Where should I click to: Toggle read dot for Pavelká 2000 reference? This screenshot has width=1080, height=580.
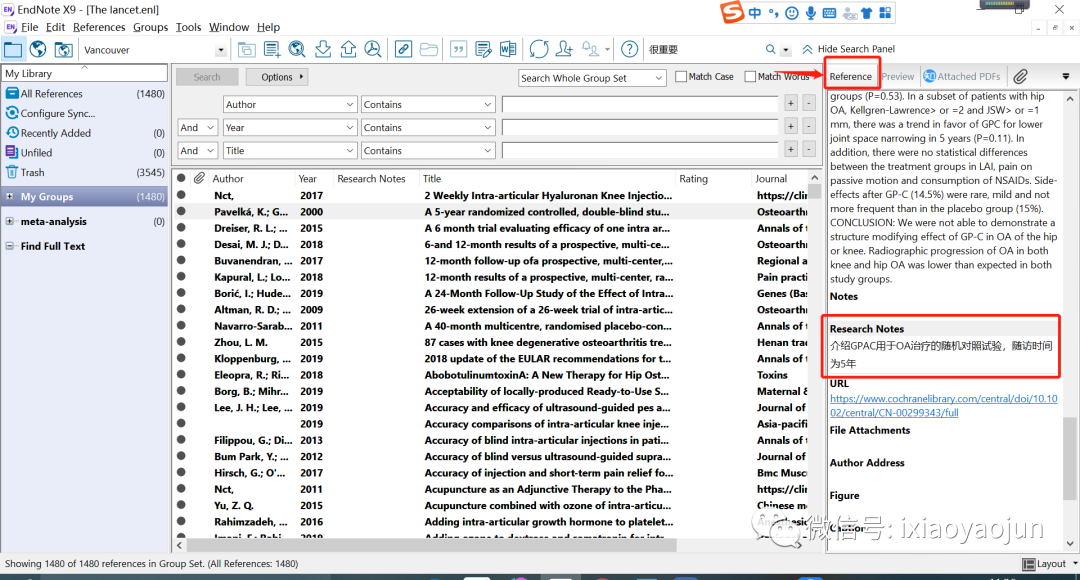182,211
